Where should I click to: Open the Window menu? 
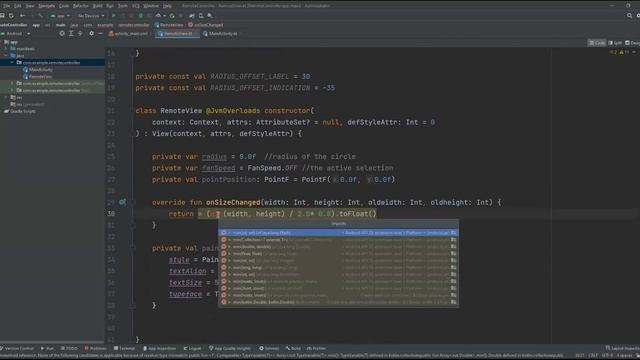click(x=151, y=6)
